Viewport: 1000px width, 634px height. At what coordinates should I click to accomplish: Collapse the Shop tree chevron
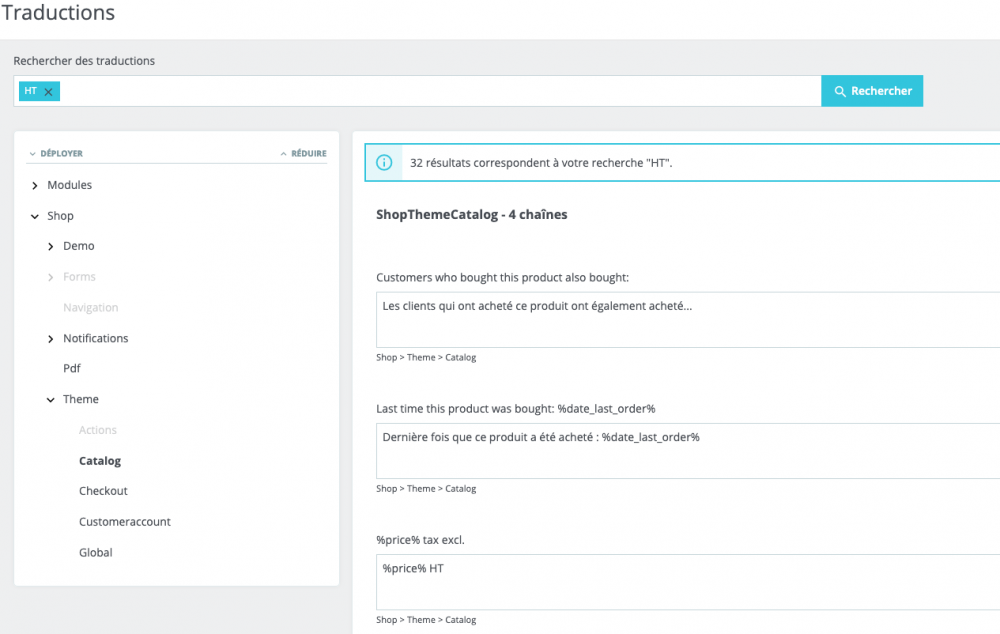[x=35, y=216]
